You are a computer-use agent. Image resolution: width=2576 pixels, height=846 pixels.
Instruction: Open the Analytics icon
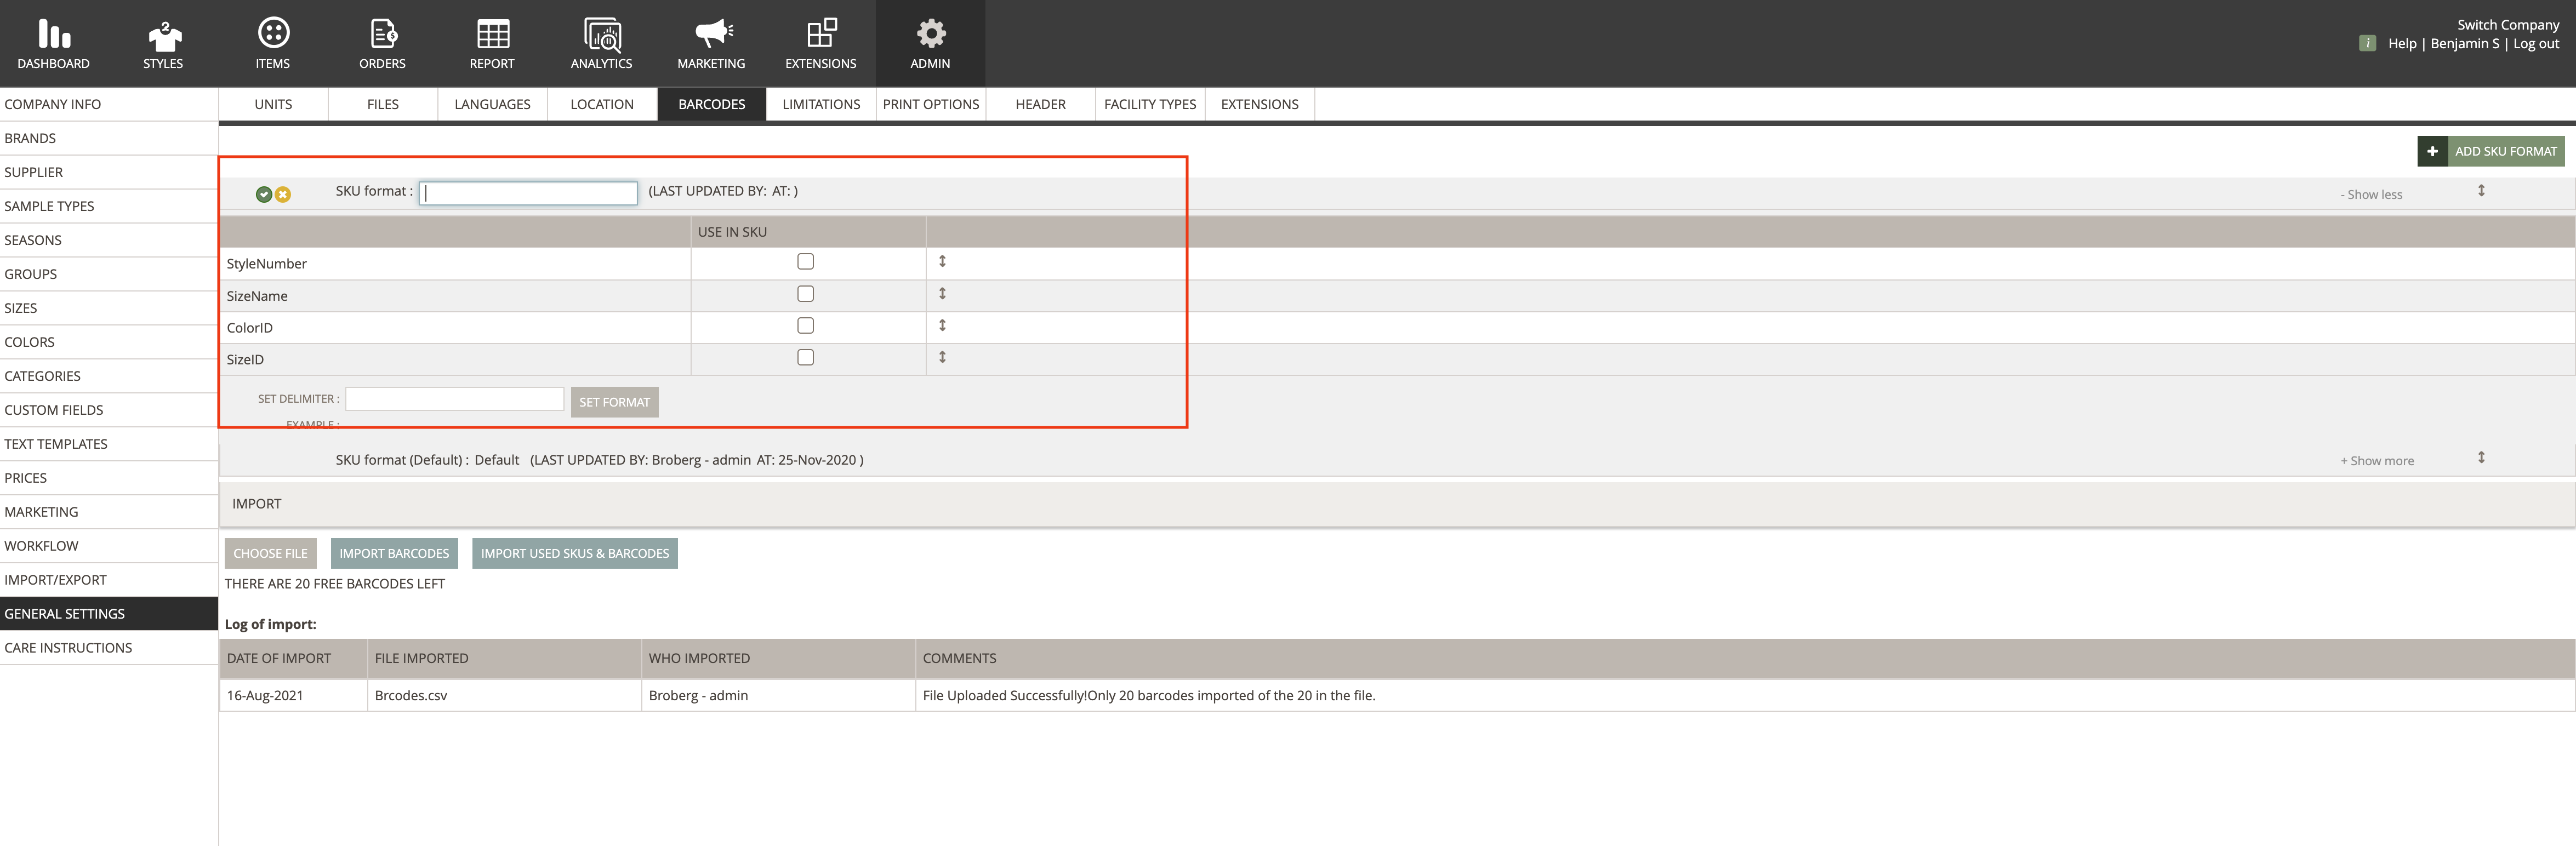click(x=602, y=35)
